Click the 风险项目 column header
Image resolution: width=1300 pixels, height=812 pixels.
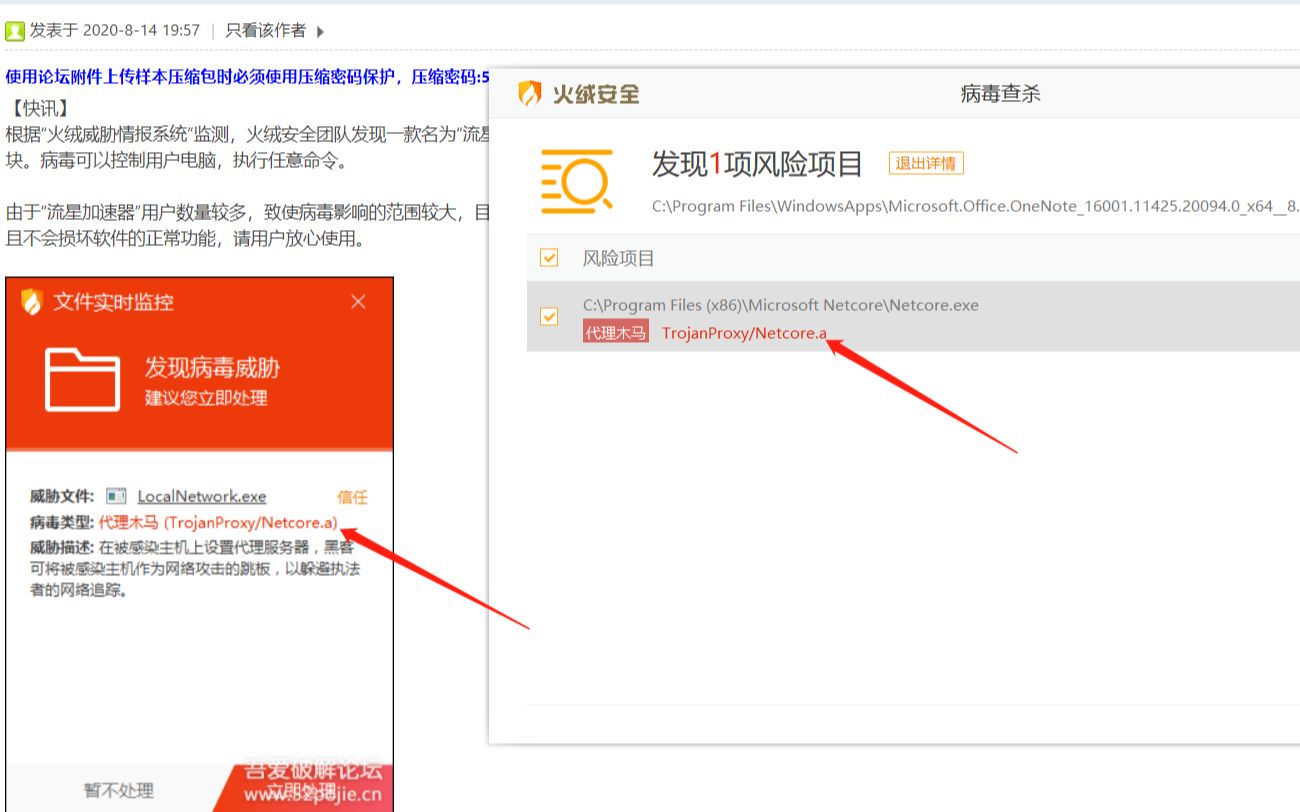(619, 258)
